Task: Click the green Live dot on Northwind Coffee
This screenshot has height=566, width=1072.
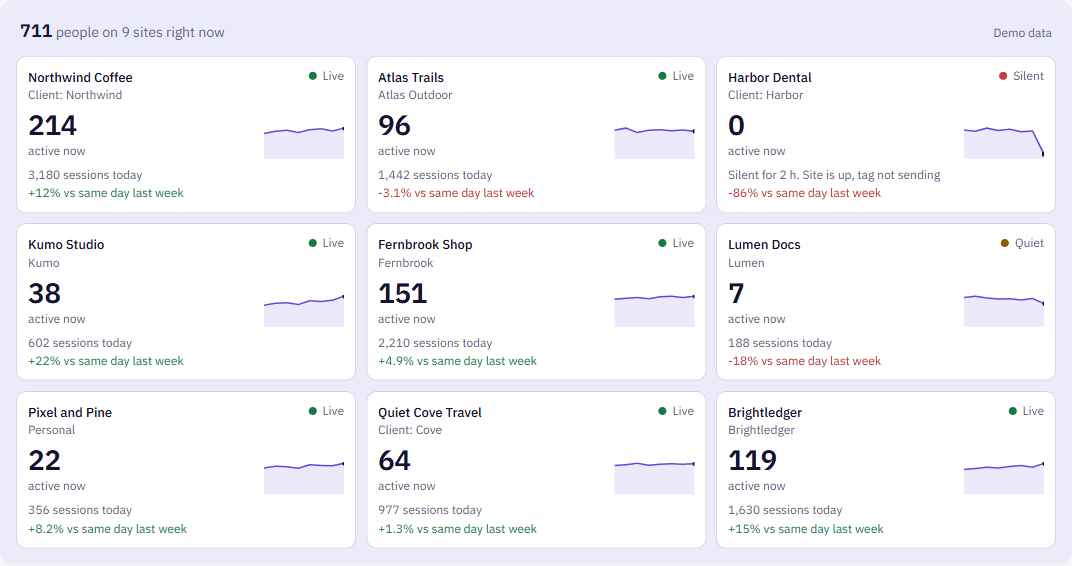Action: (x=312, y=76)
